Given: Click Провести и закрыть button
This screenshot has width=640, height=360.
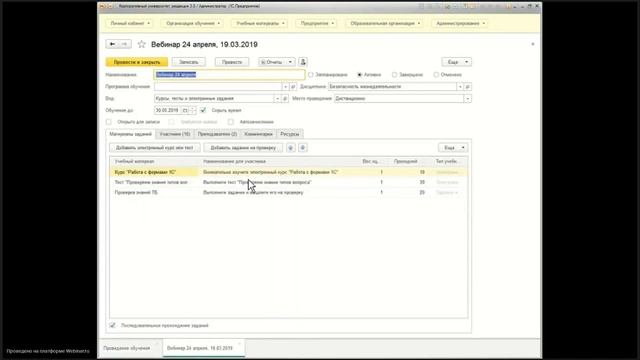Looking at the screenshot, I should [137, 62].
